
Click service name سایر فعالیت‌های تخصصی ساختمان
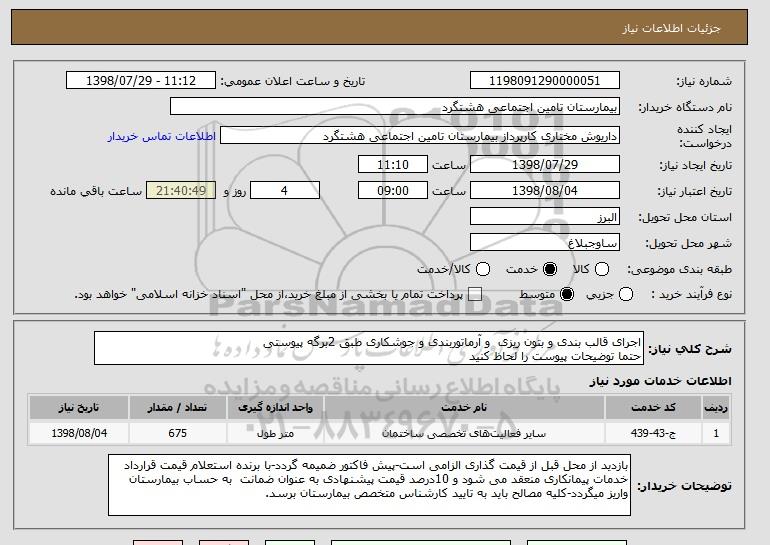pyautogui.click(x=464, y=434)
